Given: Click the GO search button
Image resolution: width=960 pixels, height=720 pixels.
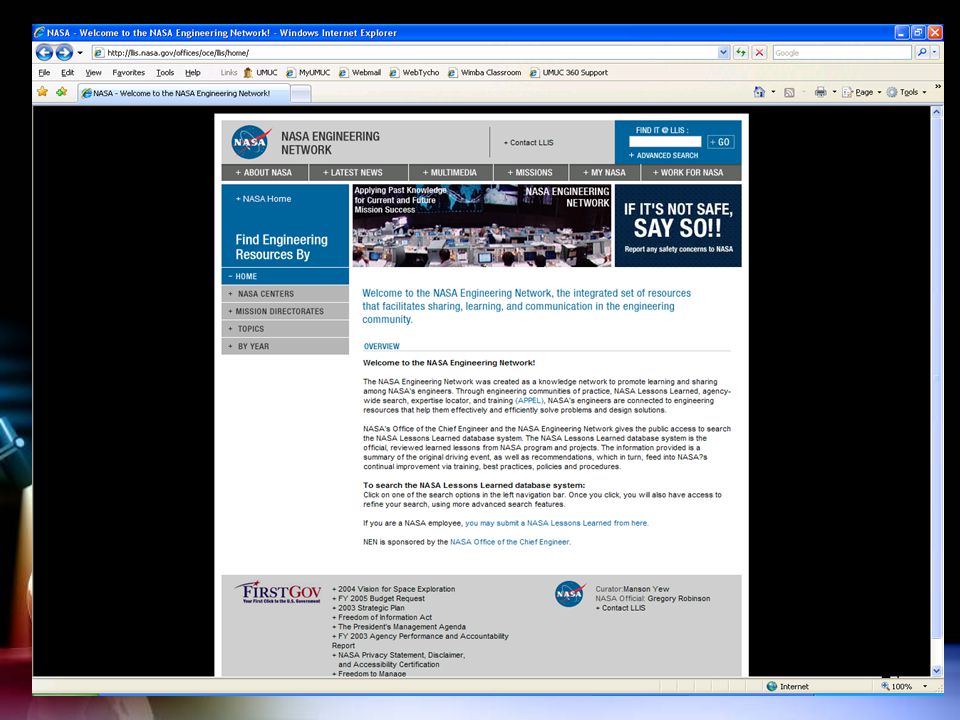Looking at the screenshot, I should click(720, 142).
